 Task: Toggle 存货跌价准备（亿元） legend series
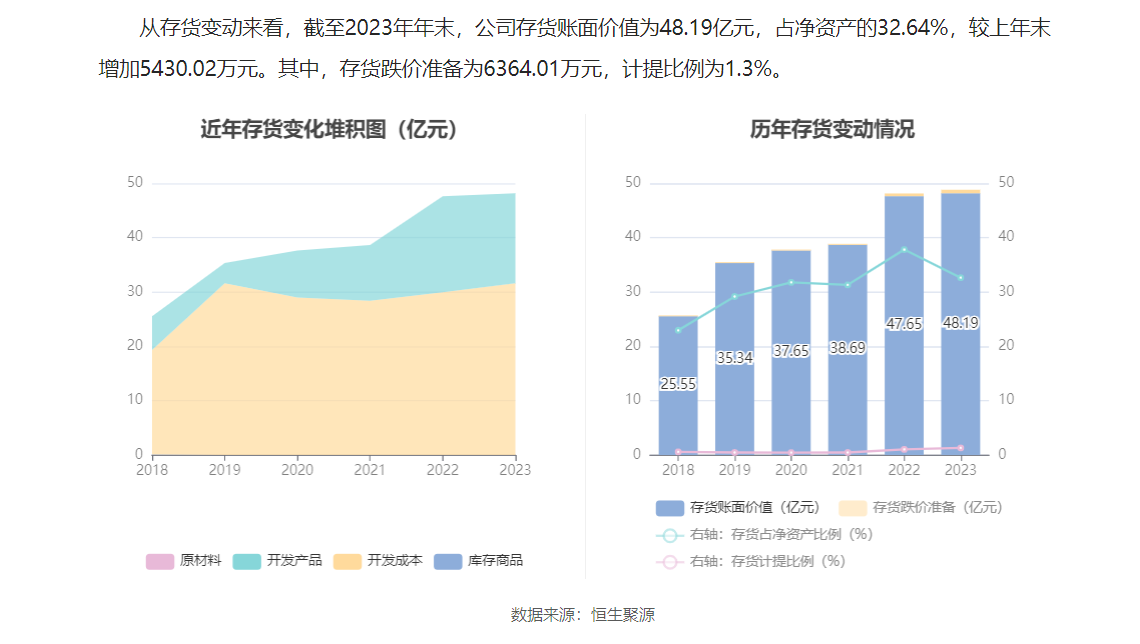[x=920, y=507]
